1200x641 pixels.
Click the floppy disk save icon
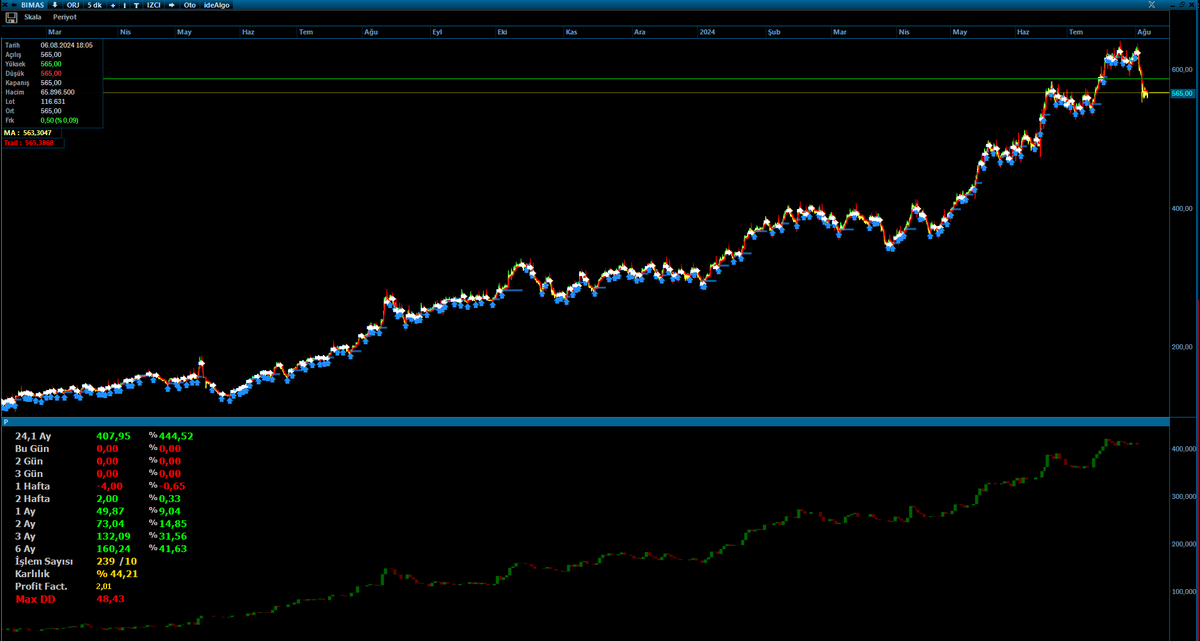pos(11,18)
